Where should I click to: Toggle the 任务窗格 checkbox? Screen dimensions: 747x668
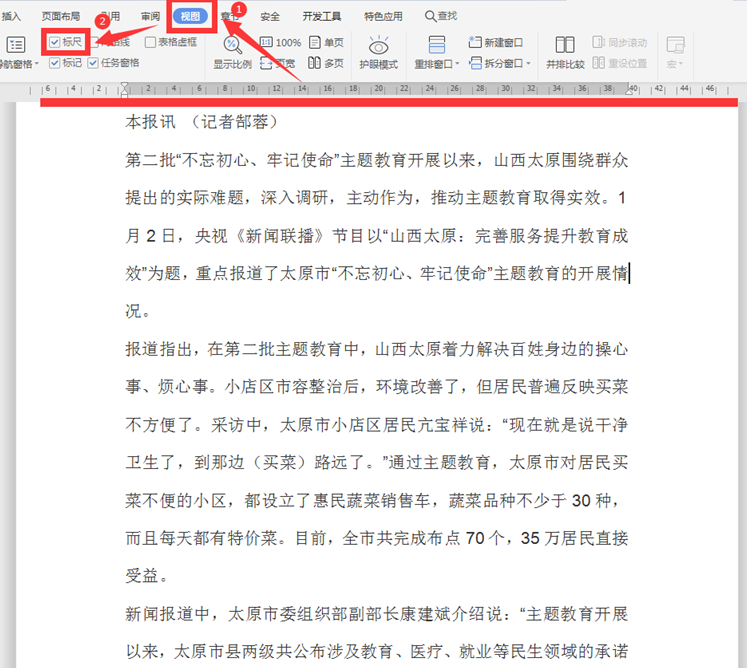93,63
